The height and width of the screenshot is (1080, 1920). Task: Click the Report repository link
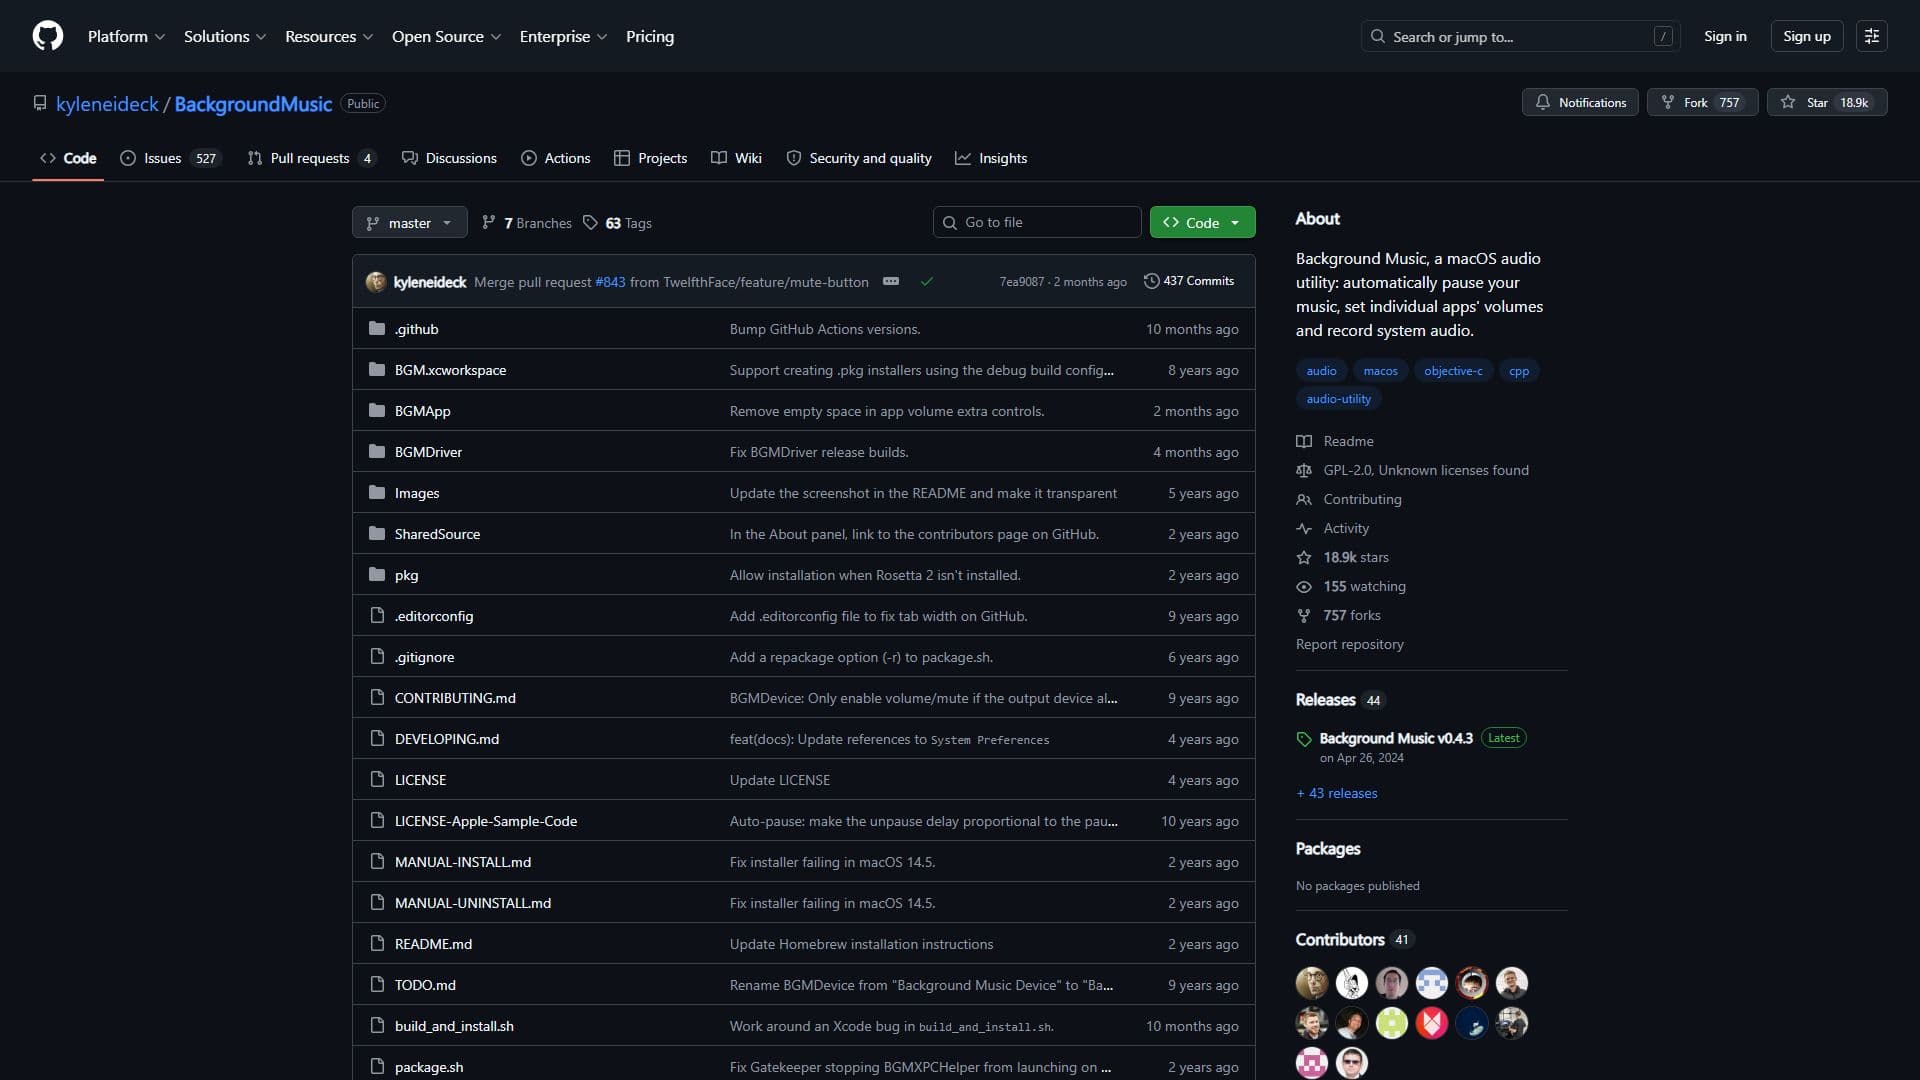(x=1349, y=644)
